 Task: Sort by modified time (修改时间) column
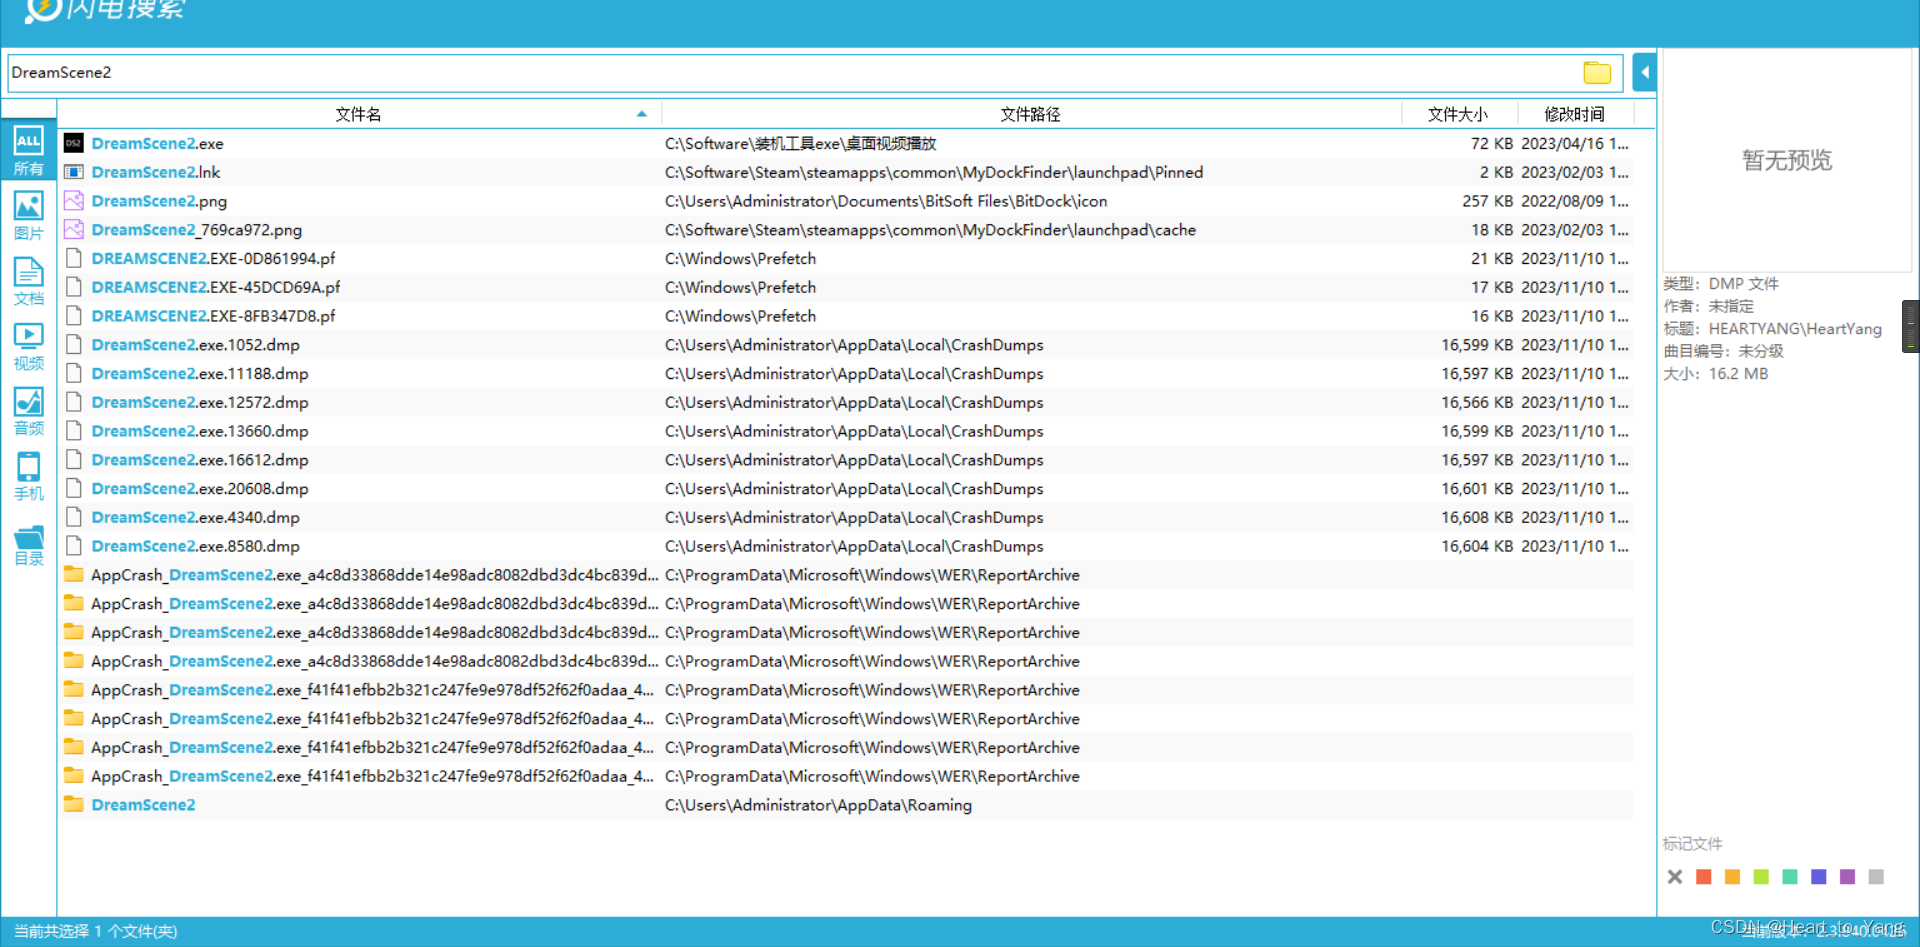[x=1575, y=114]
